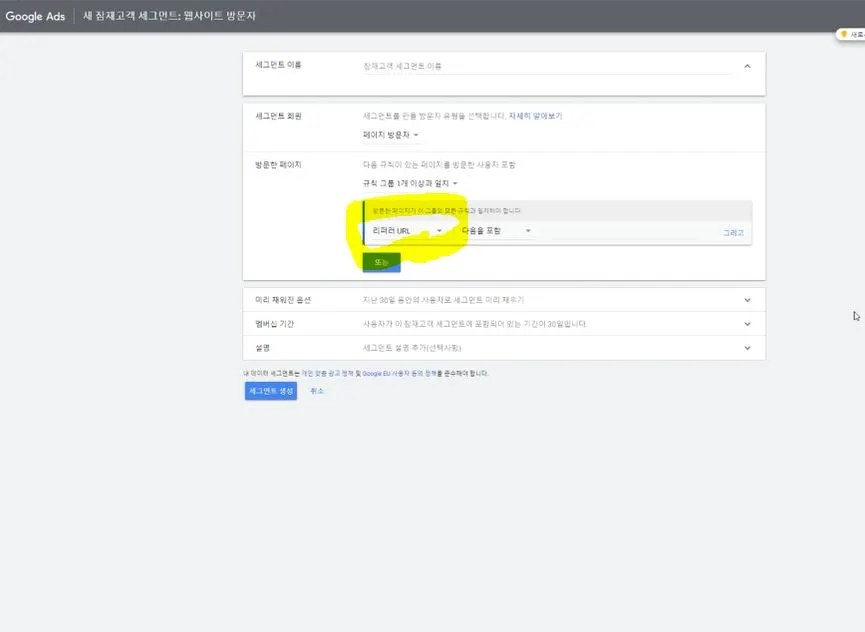Click the 취소 cancel link
This screenshot has height=632, width=865.
point(318,391)
